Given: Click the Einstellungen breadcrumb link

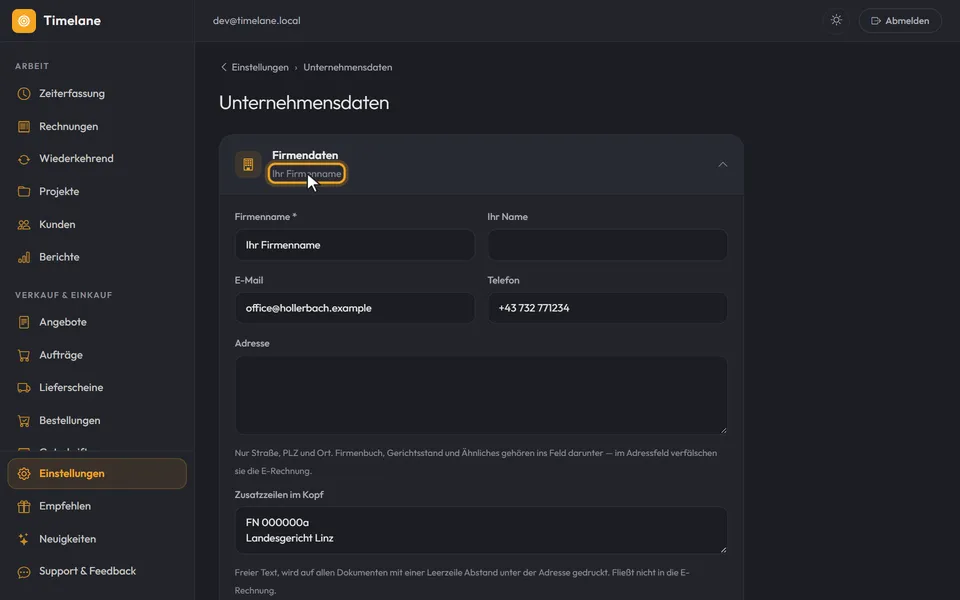Looking at the screenshot, I should [260, 67].
